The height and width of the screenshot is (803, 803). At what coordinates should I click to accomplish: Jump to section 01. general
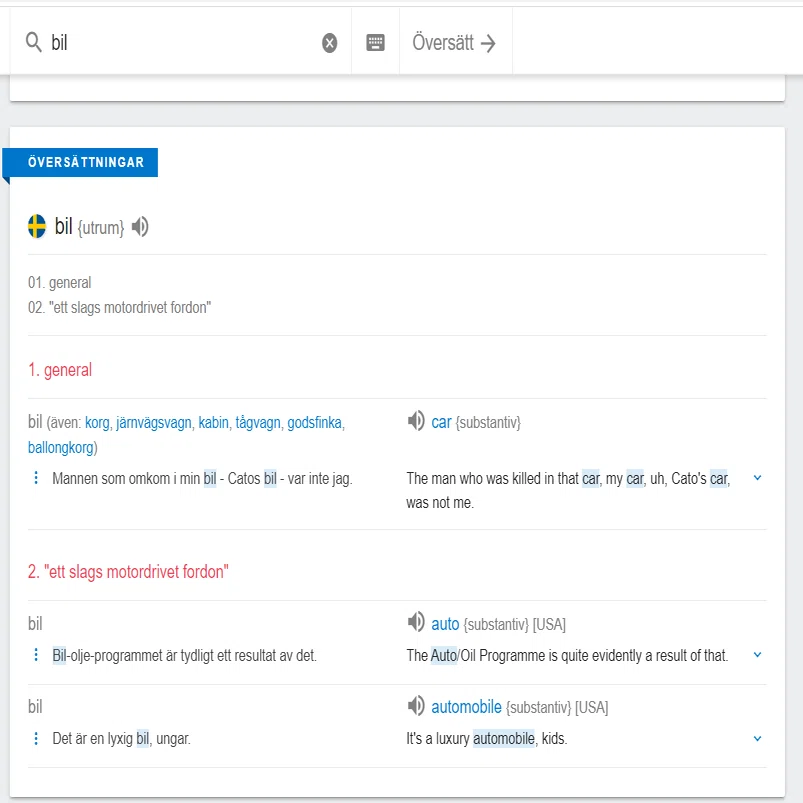pyautogui.click(x=59, y=282)
